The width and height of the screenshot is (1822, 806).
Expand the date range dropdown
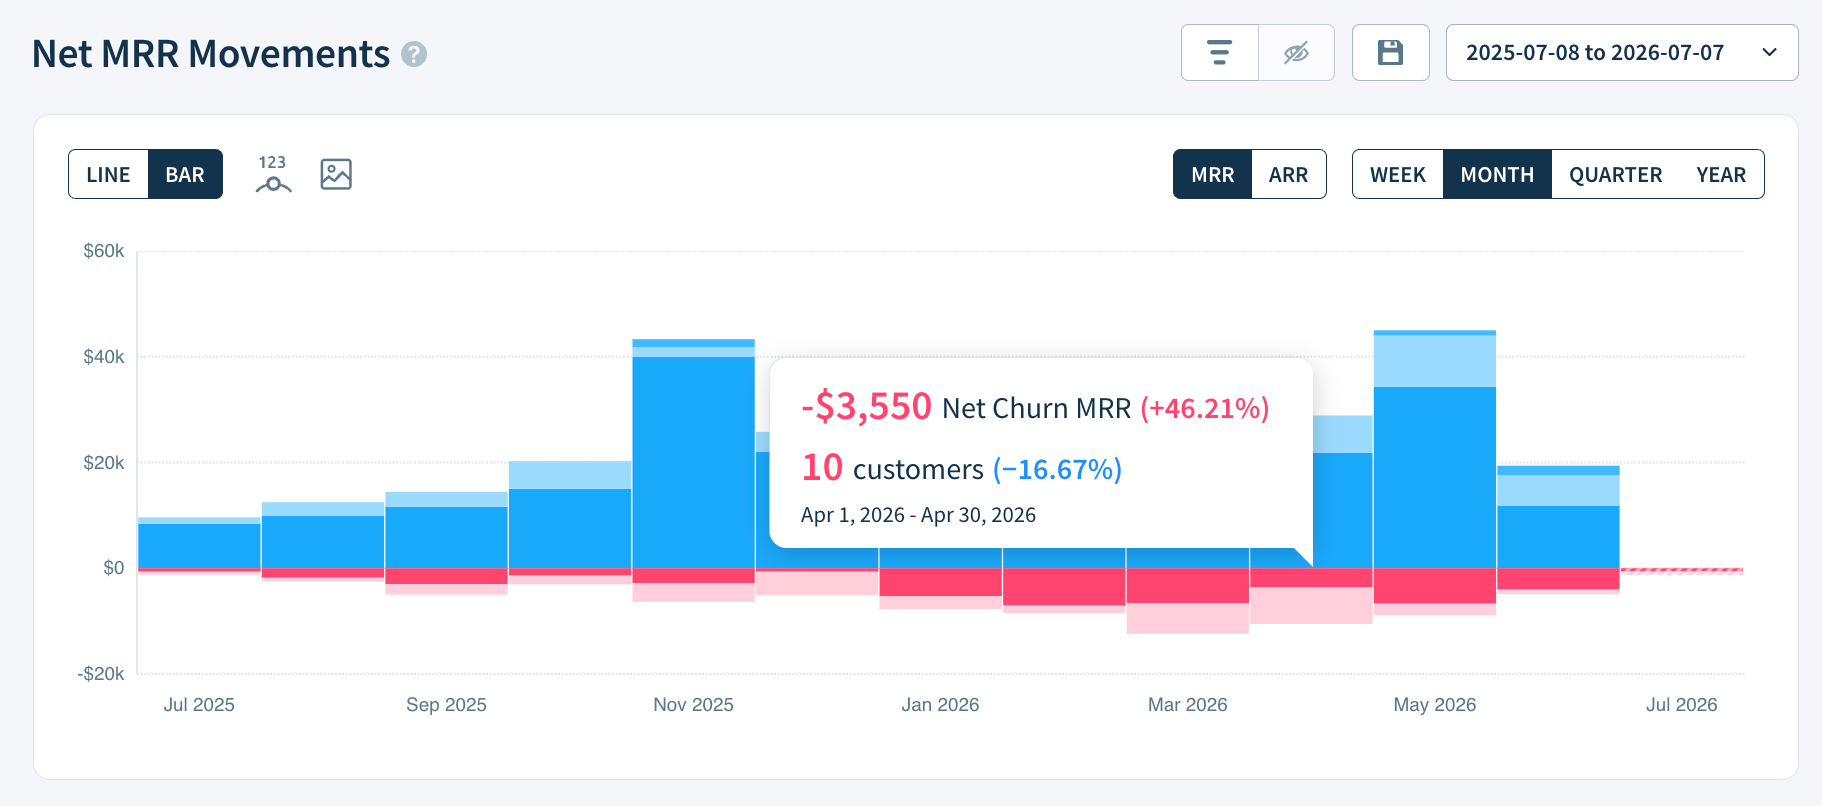click(1621, 52)
